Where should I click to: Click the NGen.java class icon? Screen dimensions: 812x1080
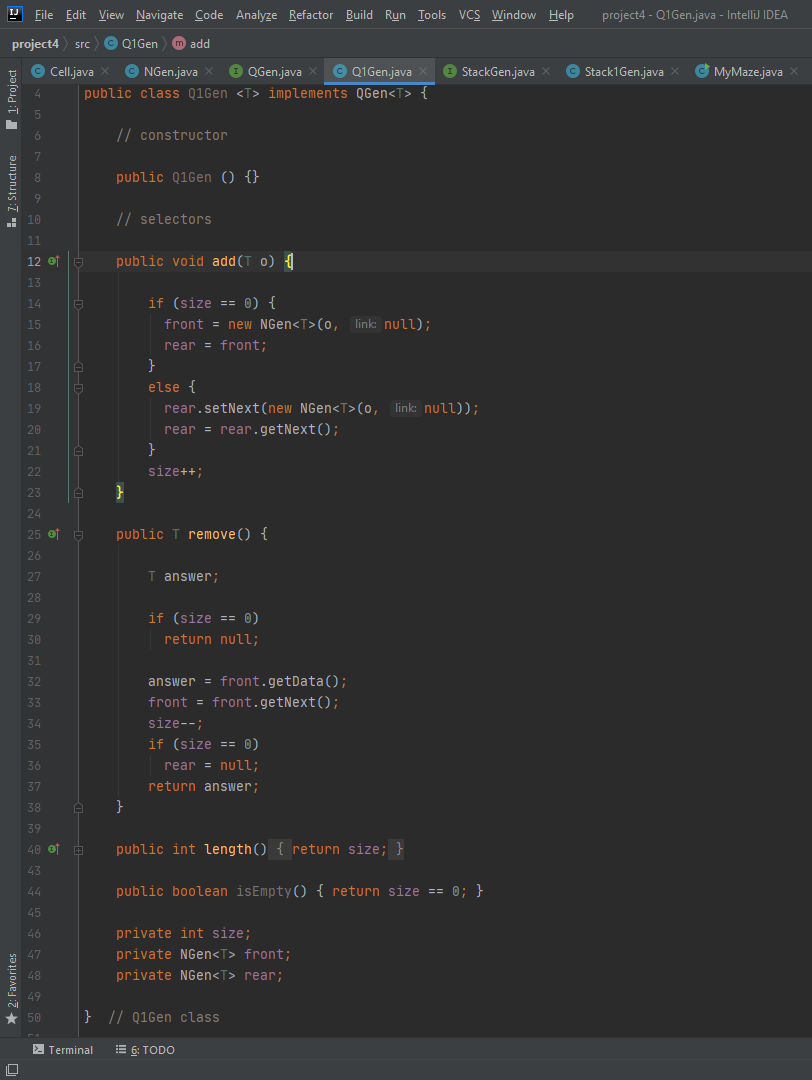click(x=132, y=71)
